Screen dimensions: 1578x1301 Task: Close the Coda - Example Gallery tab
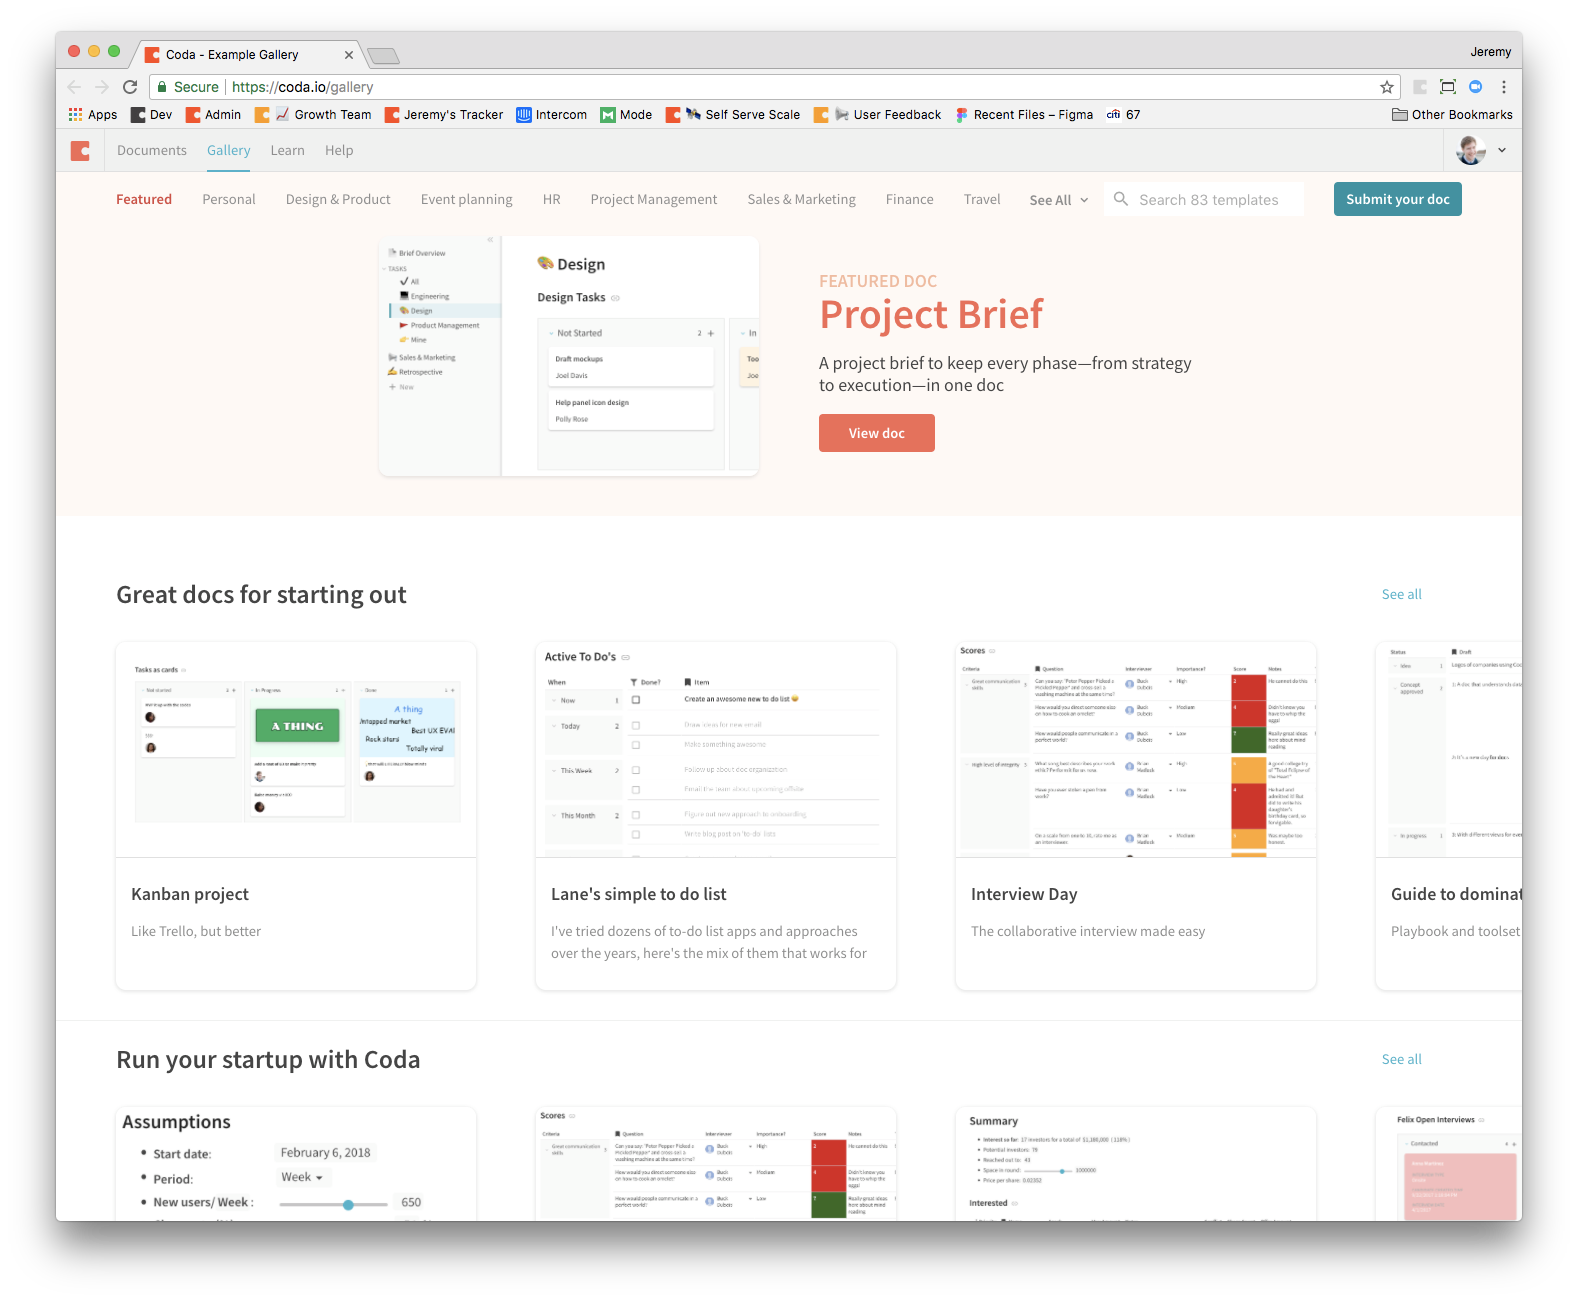point(348,55)
